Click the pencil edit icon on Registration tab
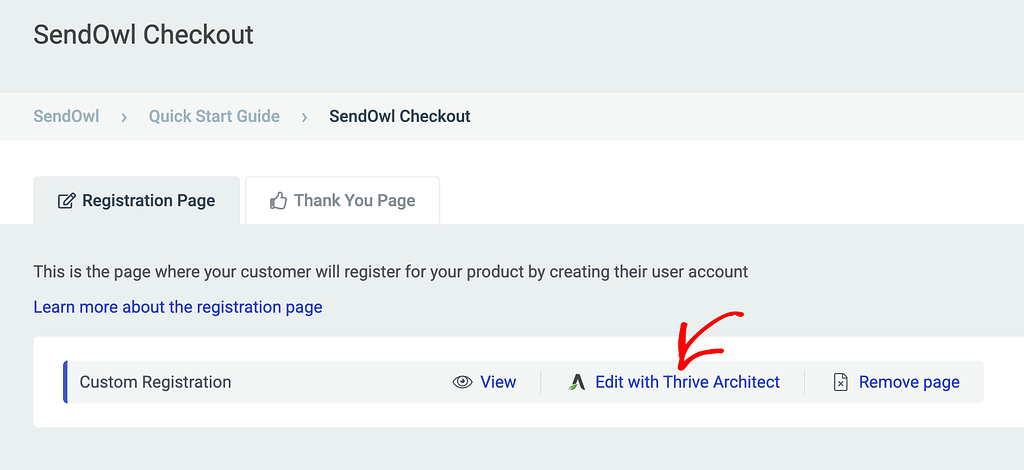1024x470 pixels. pos(67,200)
